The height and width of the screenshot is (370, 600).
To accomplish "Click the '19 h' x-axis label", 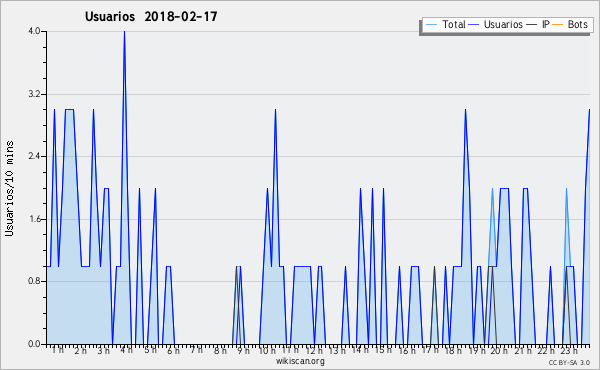I will pos(477,350).
